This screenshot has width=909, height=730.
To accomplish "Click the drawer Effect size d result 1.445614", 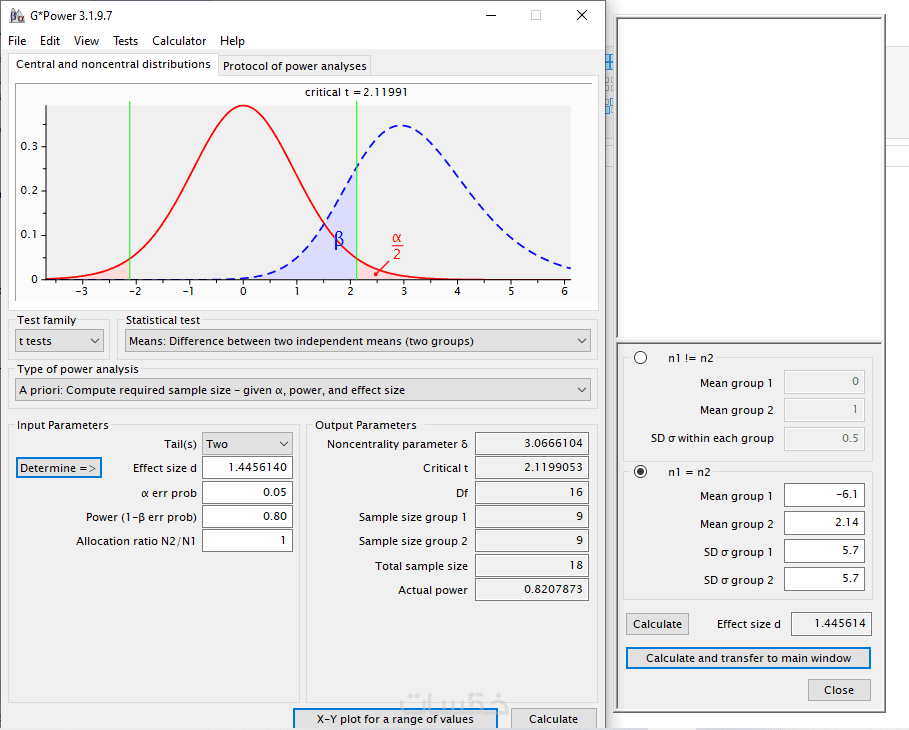I will [x=831, y=624].
